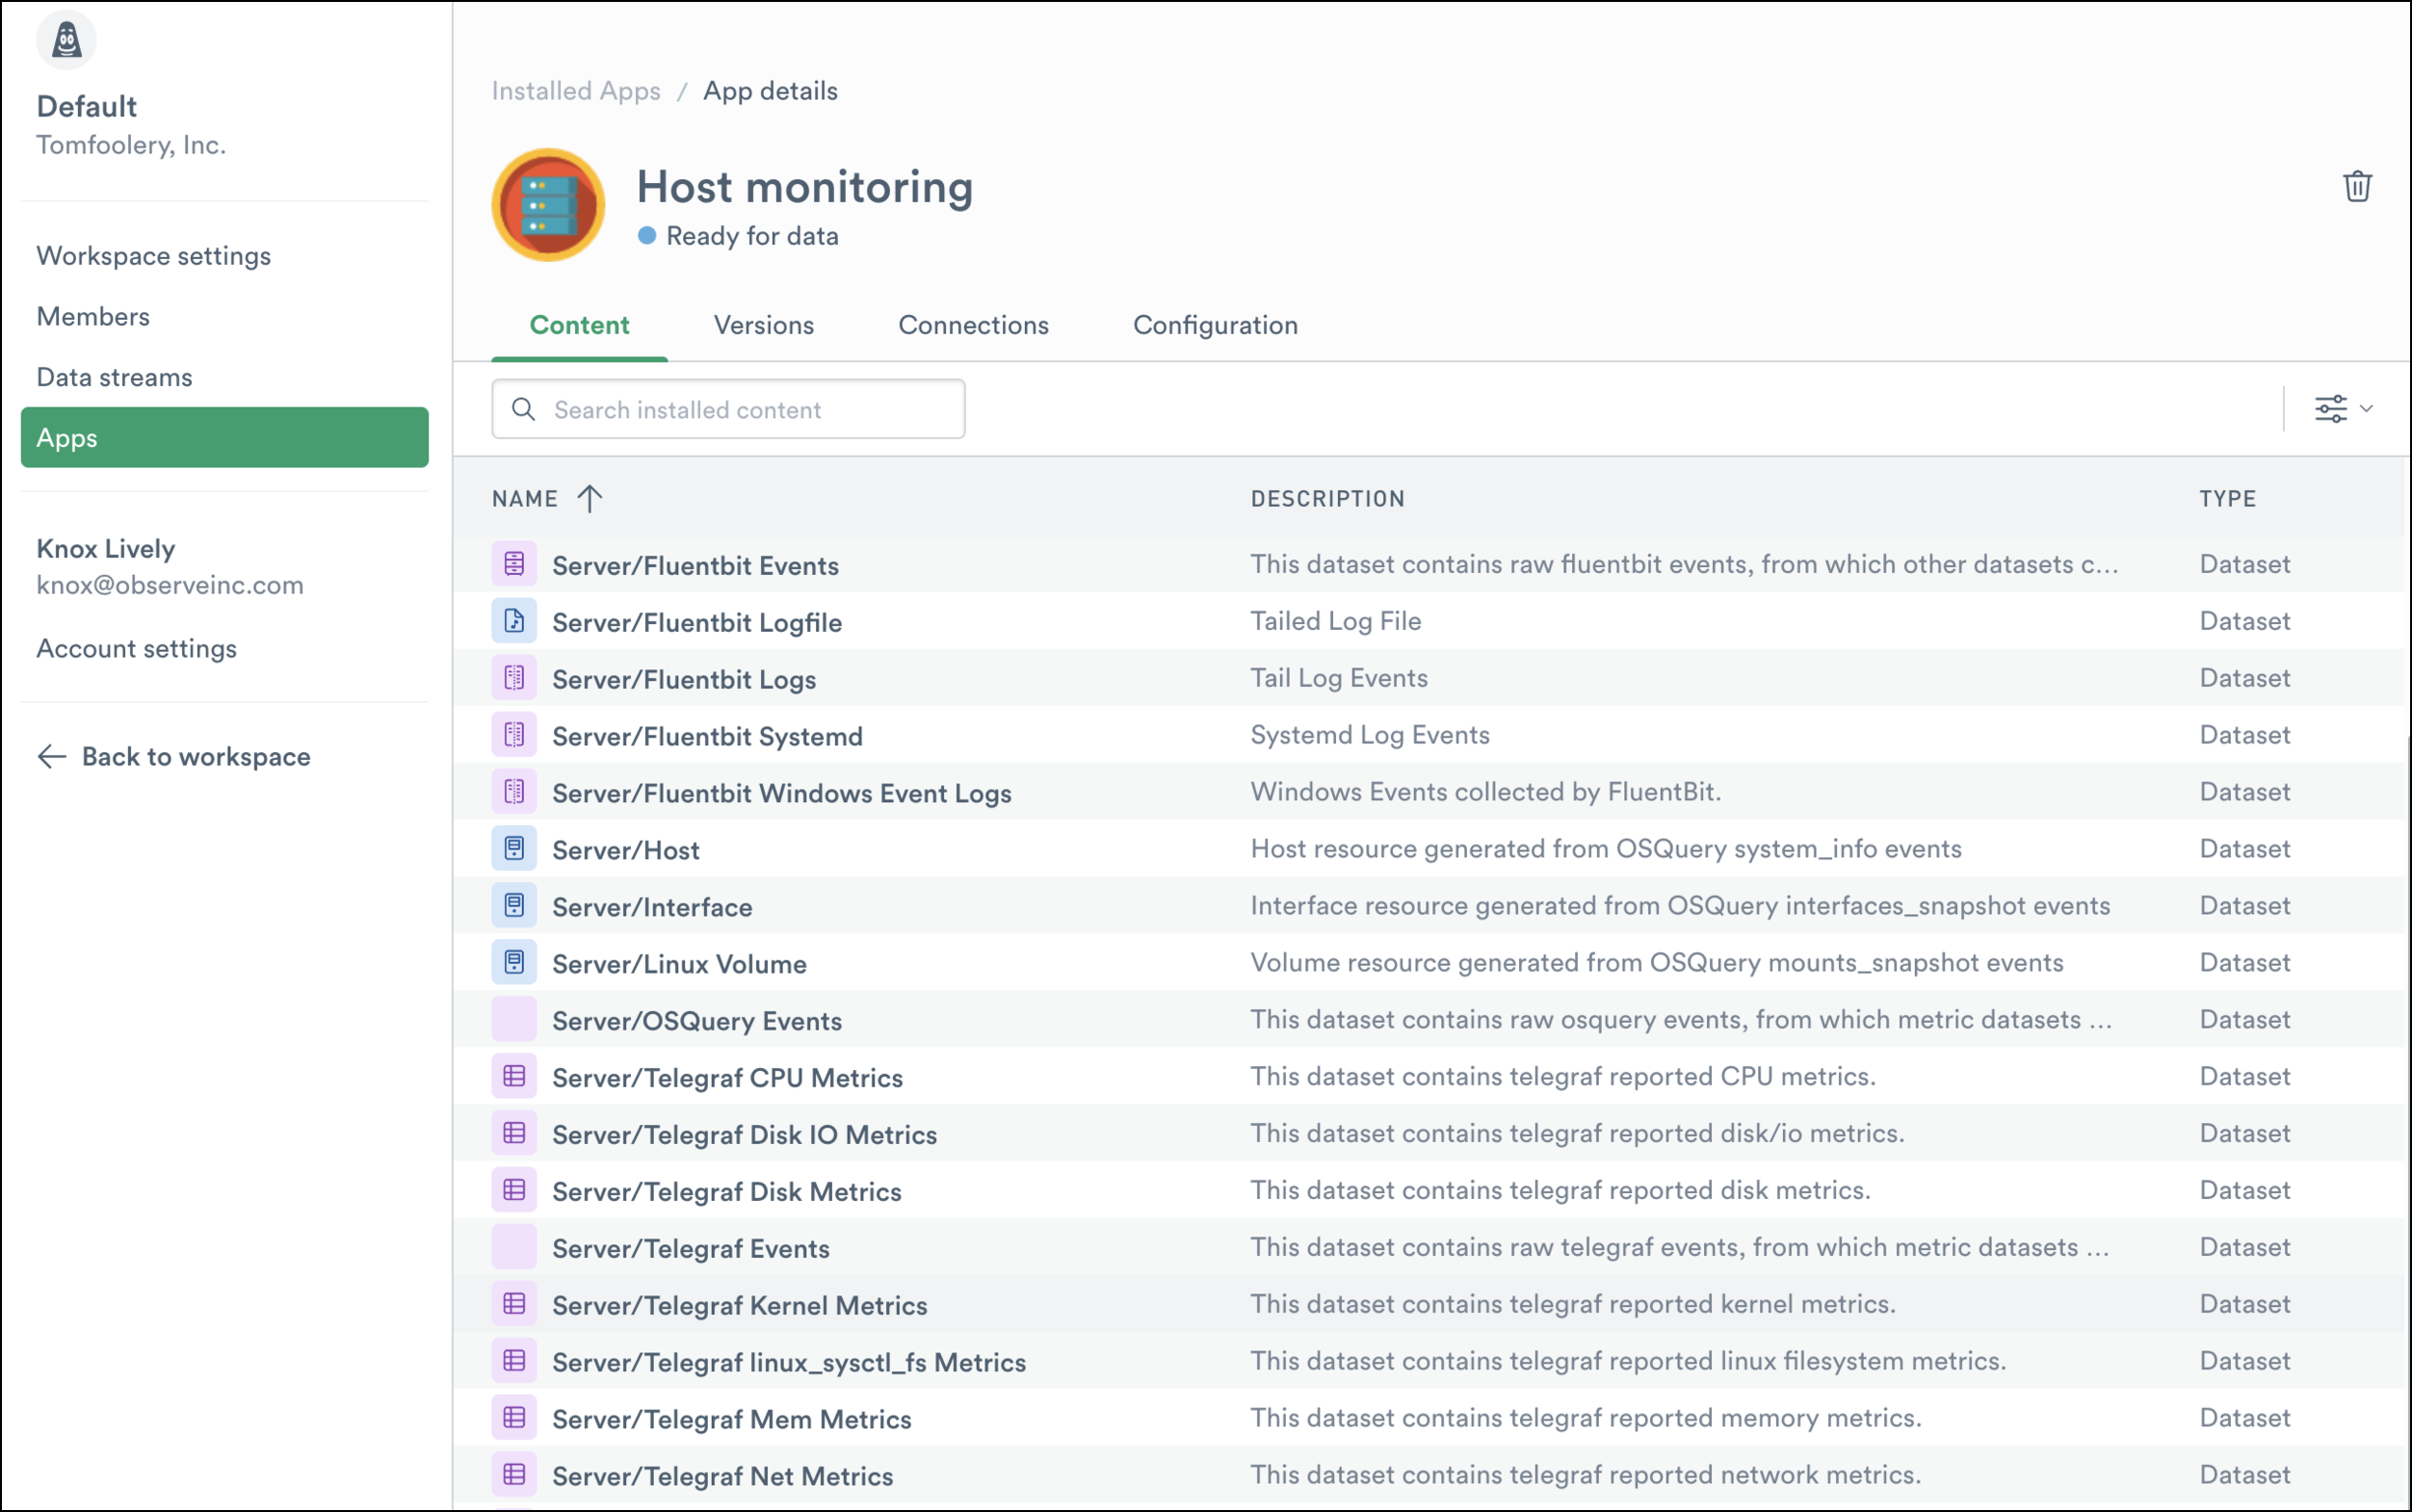Click the NAME column header

pyautogui.click(x=525, y=499)
